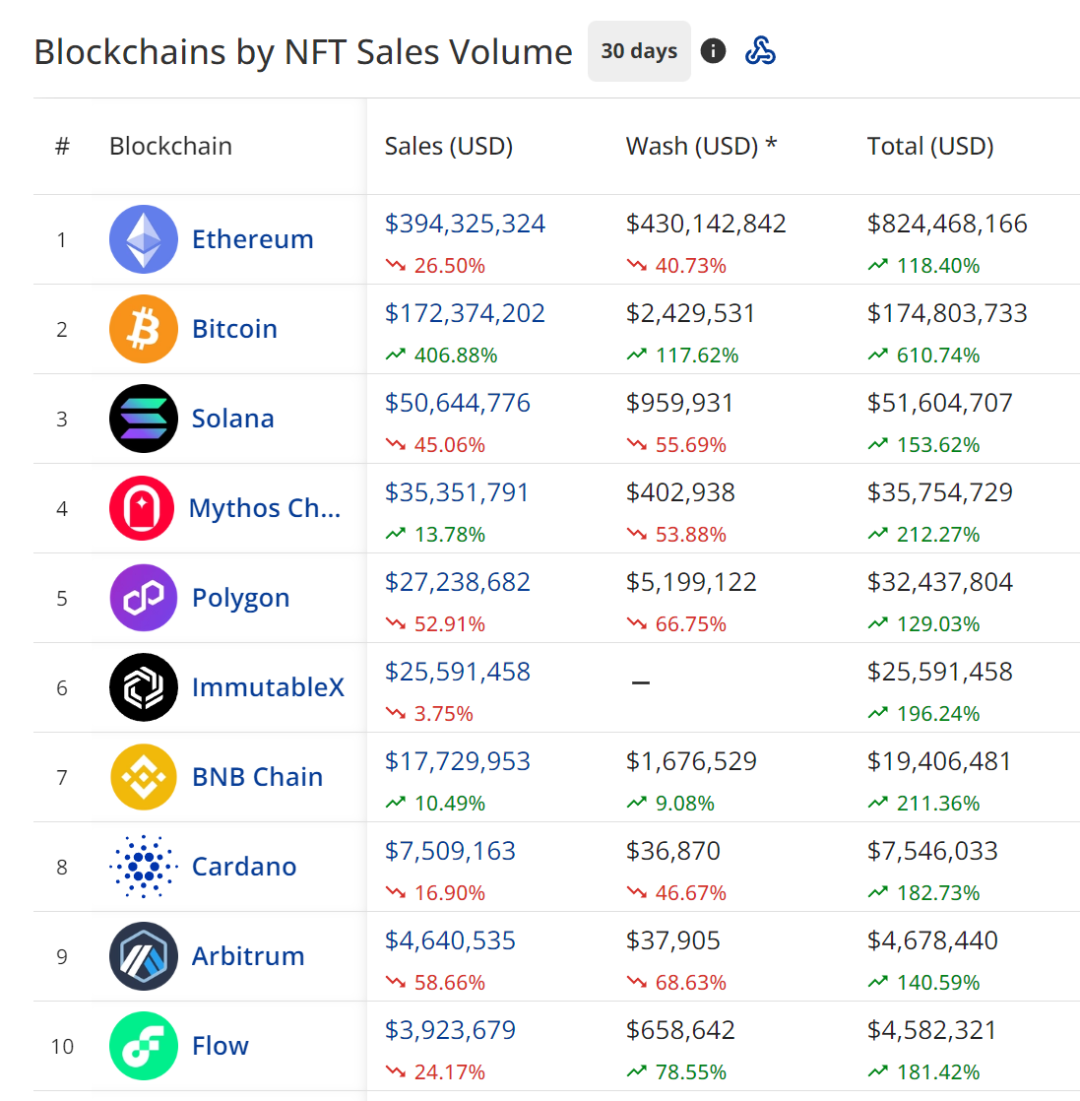Open the info icon beside 30 days
This screenshot has width=1080, height=1101.
pos(713,51)
